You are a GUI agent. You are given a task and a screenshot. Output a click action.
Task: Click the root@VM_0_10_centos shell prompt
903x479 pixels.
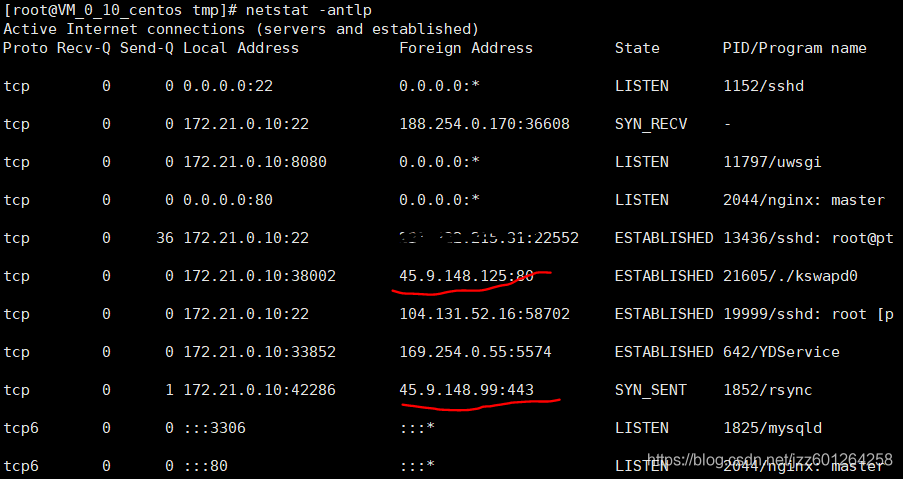point(120,10)
